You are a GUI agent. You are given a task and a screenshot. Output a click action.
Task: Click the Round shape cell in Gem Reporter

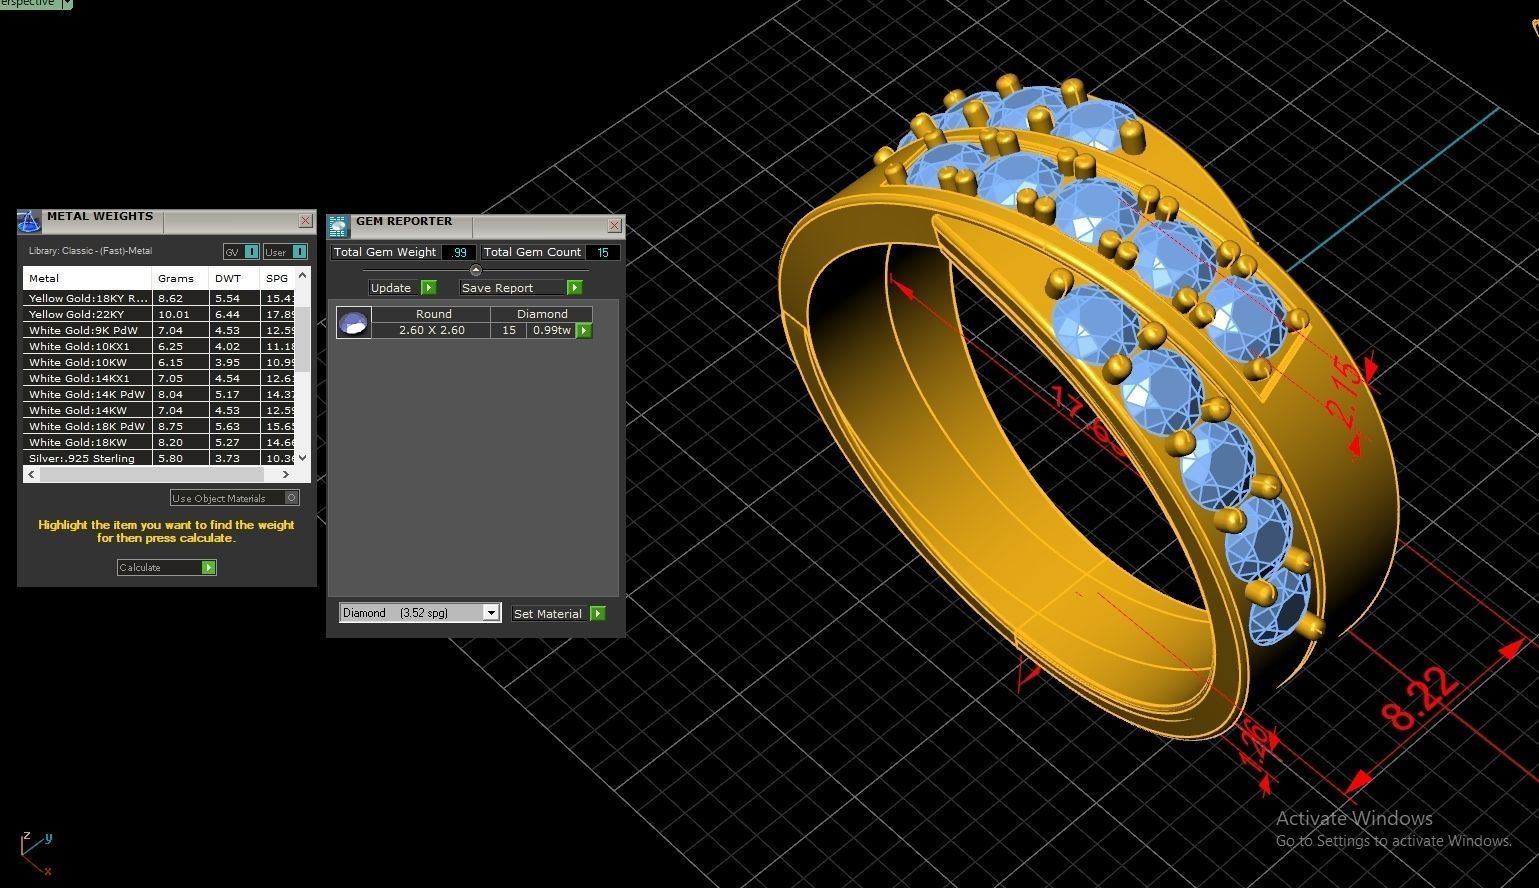(433, 314)
